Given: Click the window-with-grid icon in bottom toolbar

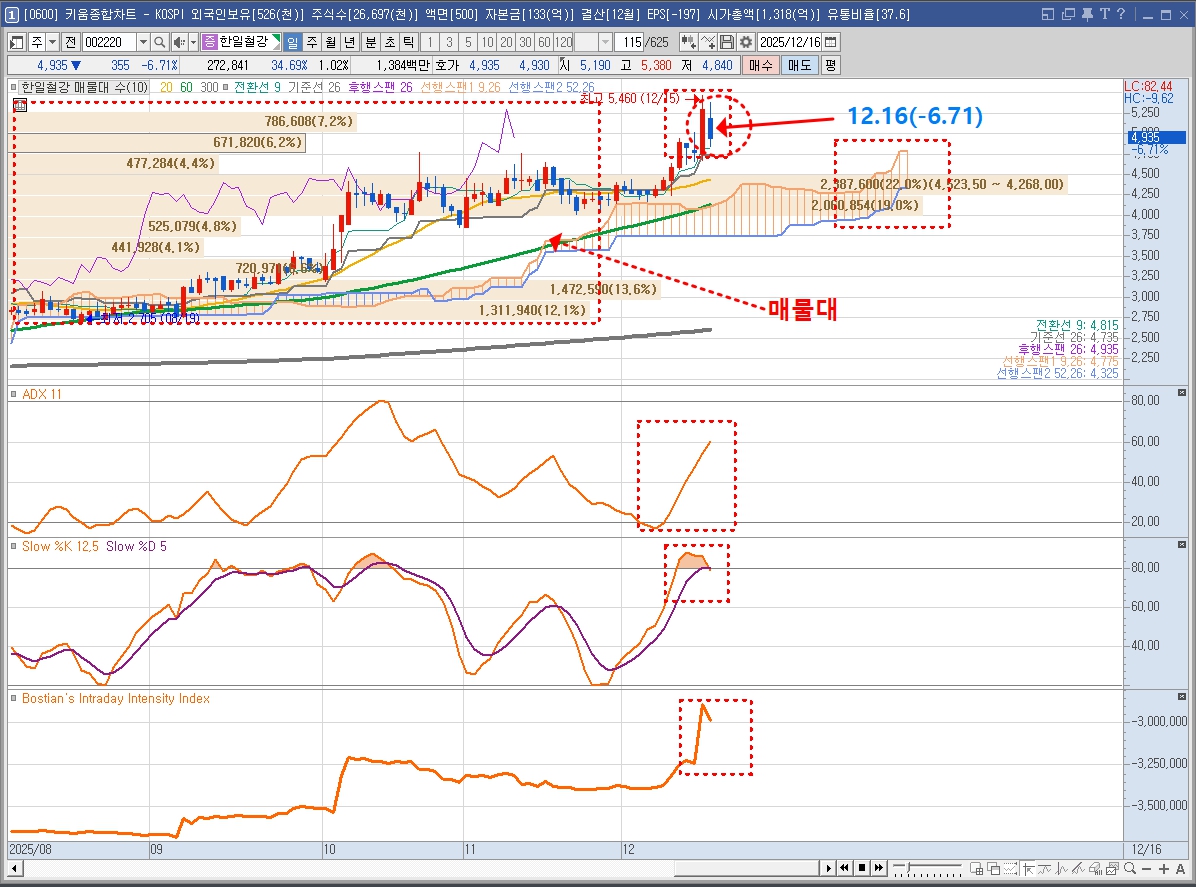Looking at the screenshot, I should [x=976, y=868].
